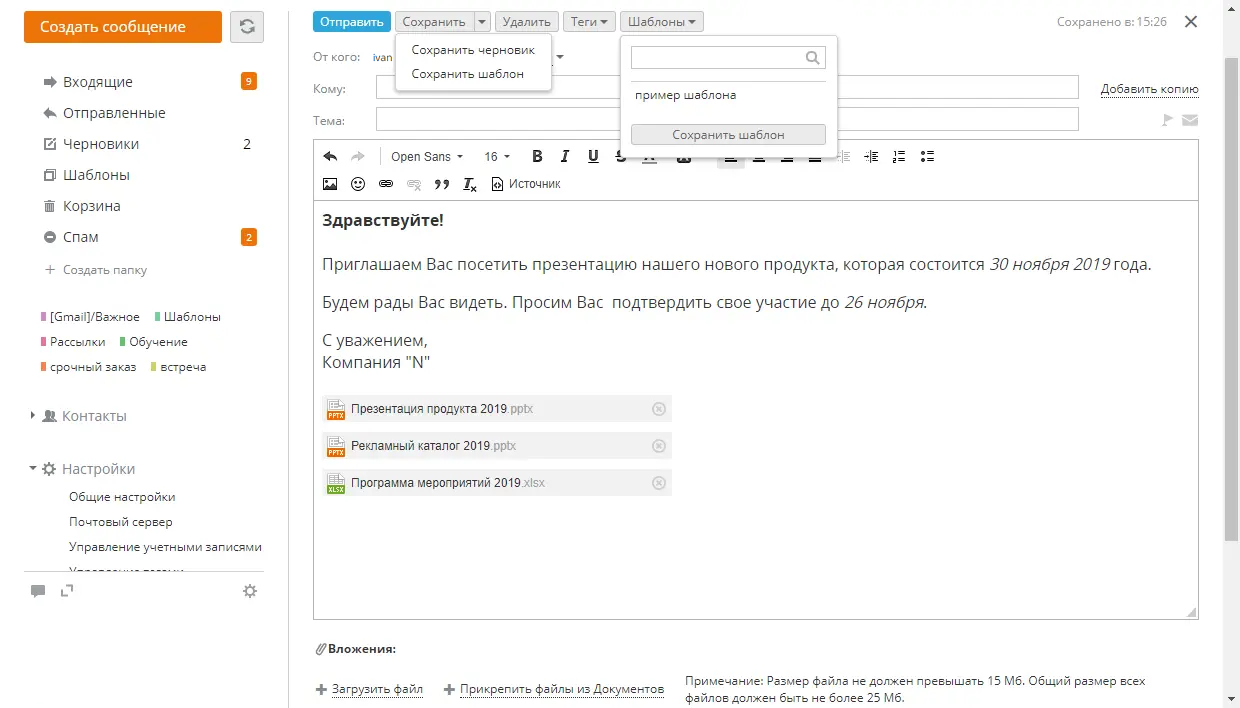The image size is (1240, 708).
Task: Send the message with Отправить
Action: [350, 20]
